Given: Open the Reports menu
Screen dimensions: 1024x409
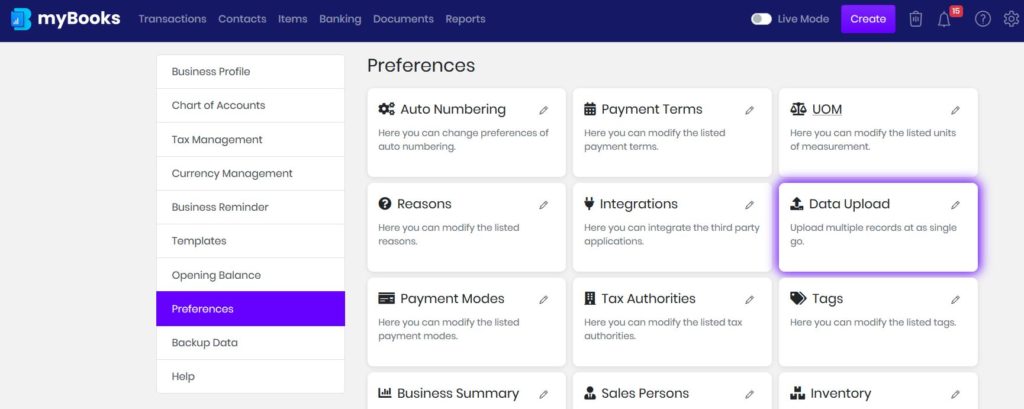Looking at the screenshot, I should click(465, 19).
